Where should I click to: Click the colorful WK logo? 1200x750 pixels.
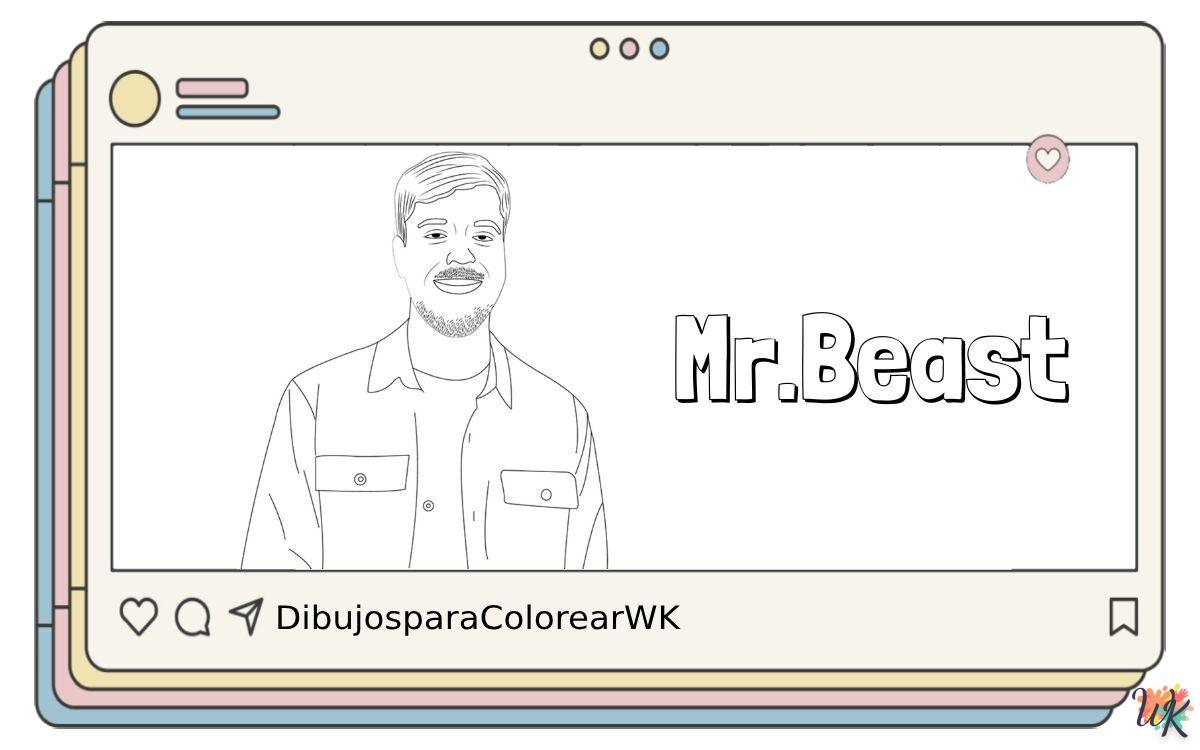point(1163,711)
